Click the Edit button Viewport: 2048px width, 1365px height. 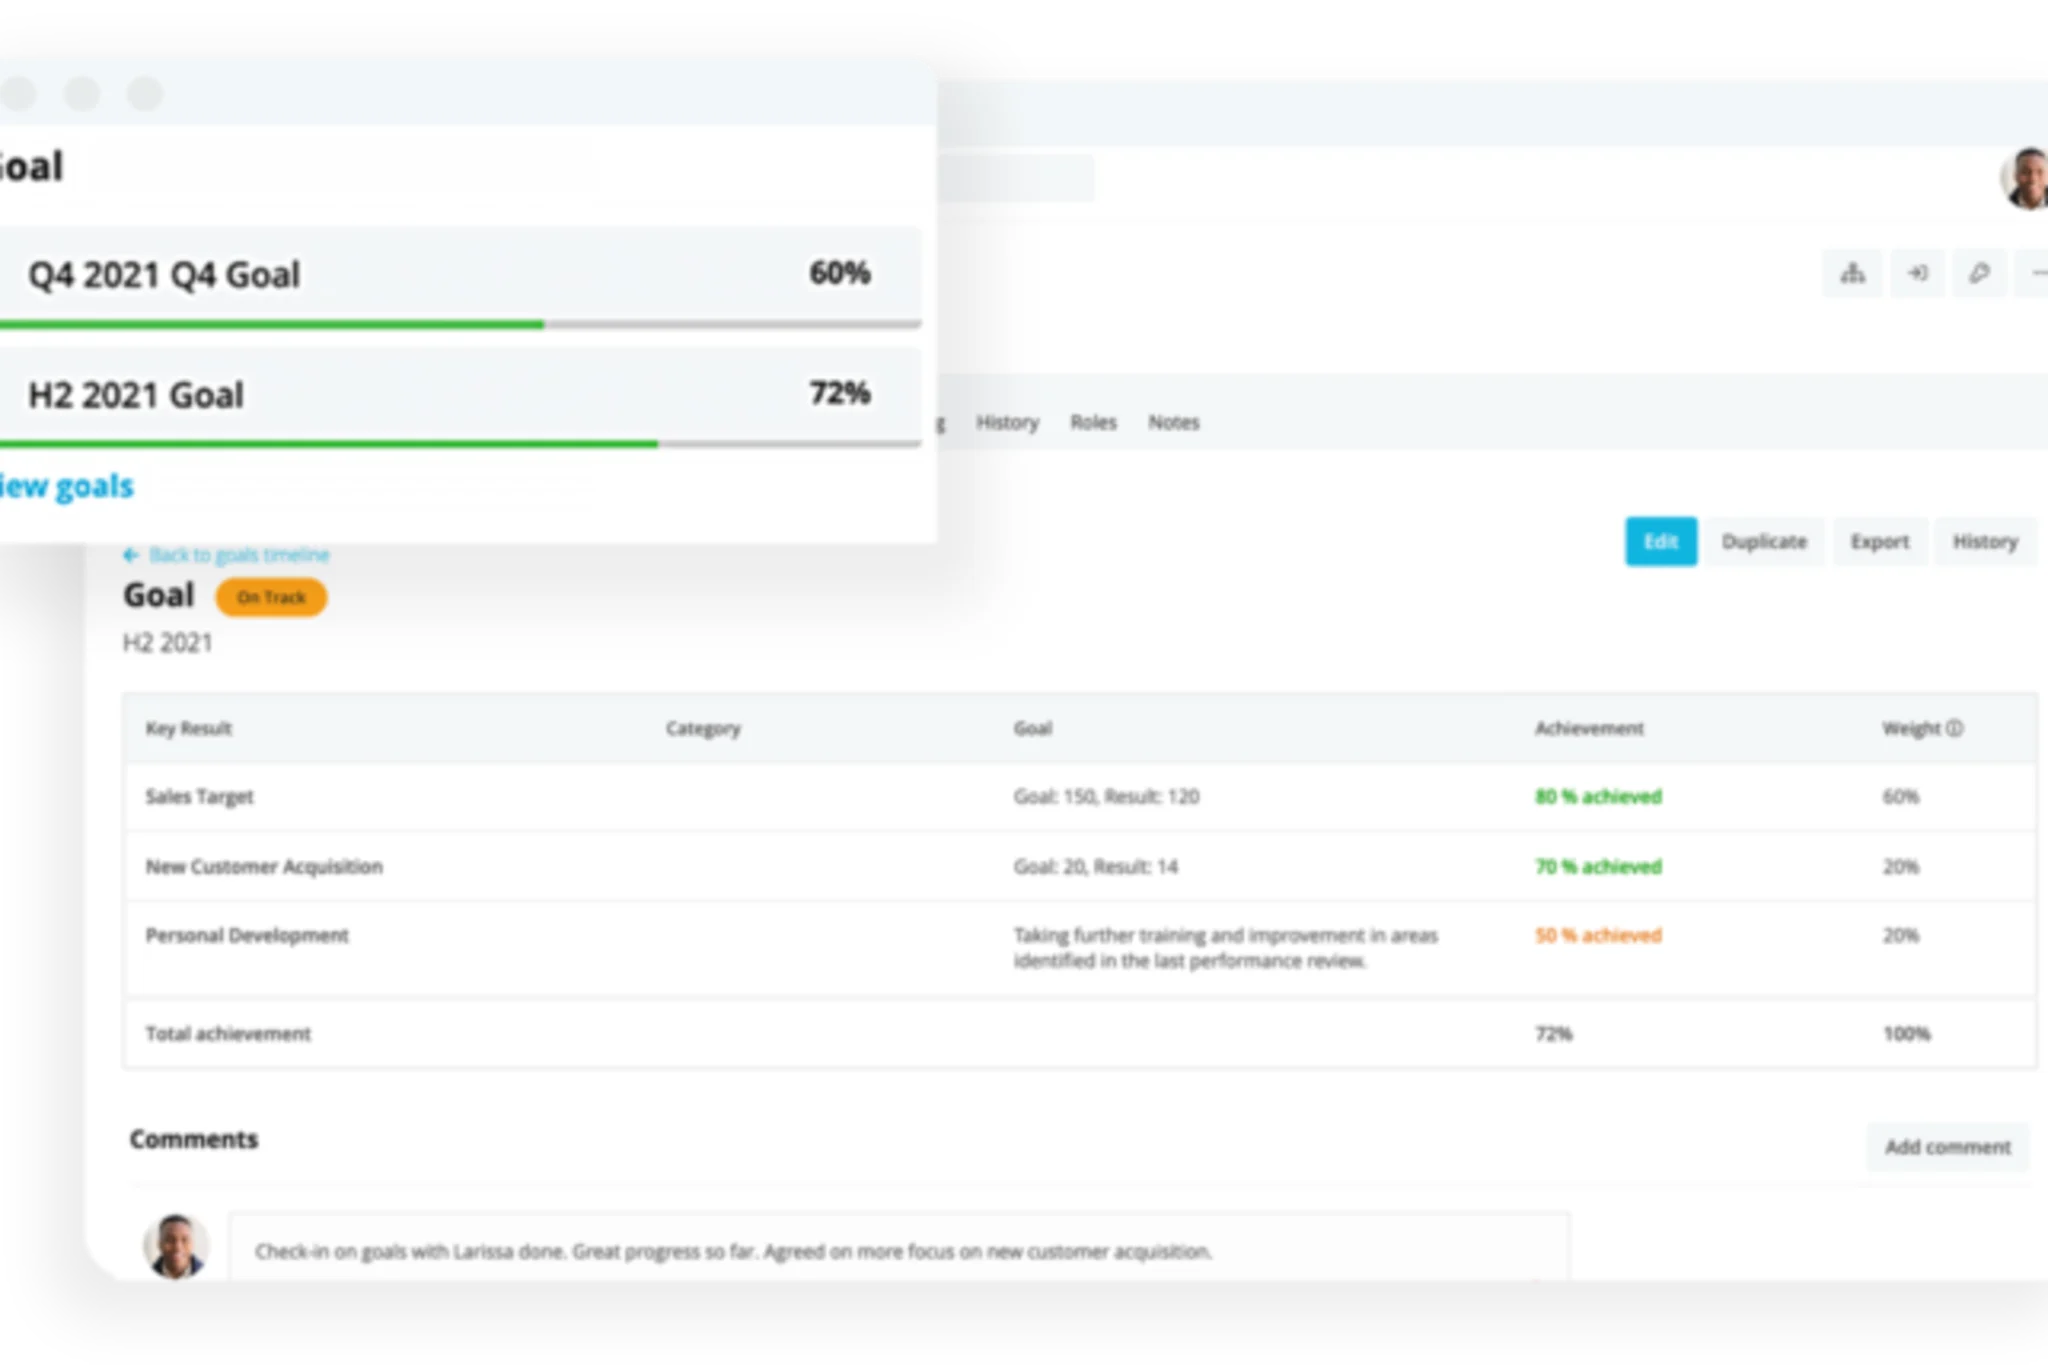point(1660,541)
